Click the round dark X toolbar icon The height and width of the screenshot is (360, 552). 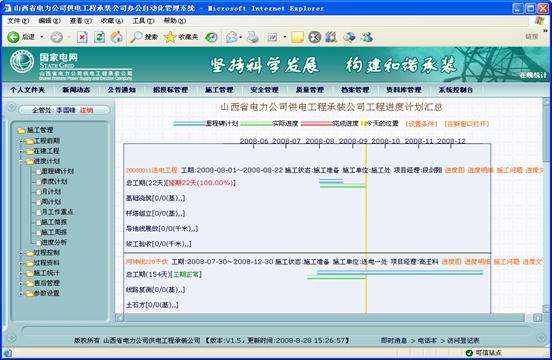(315, 37)
